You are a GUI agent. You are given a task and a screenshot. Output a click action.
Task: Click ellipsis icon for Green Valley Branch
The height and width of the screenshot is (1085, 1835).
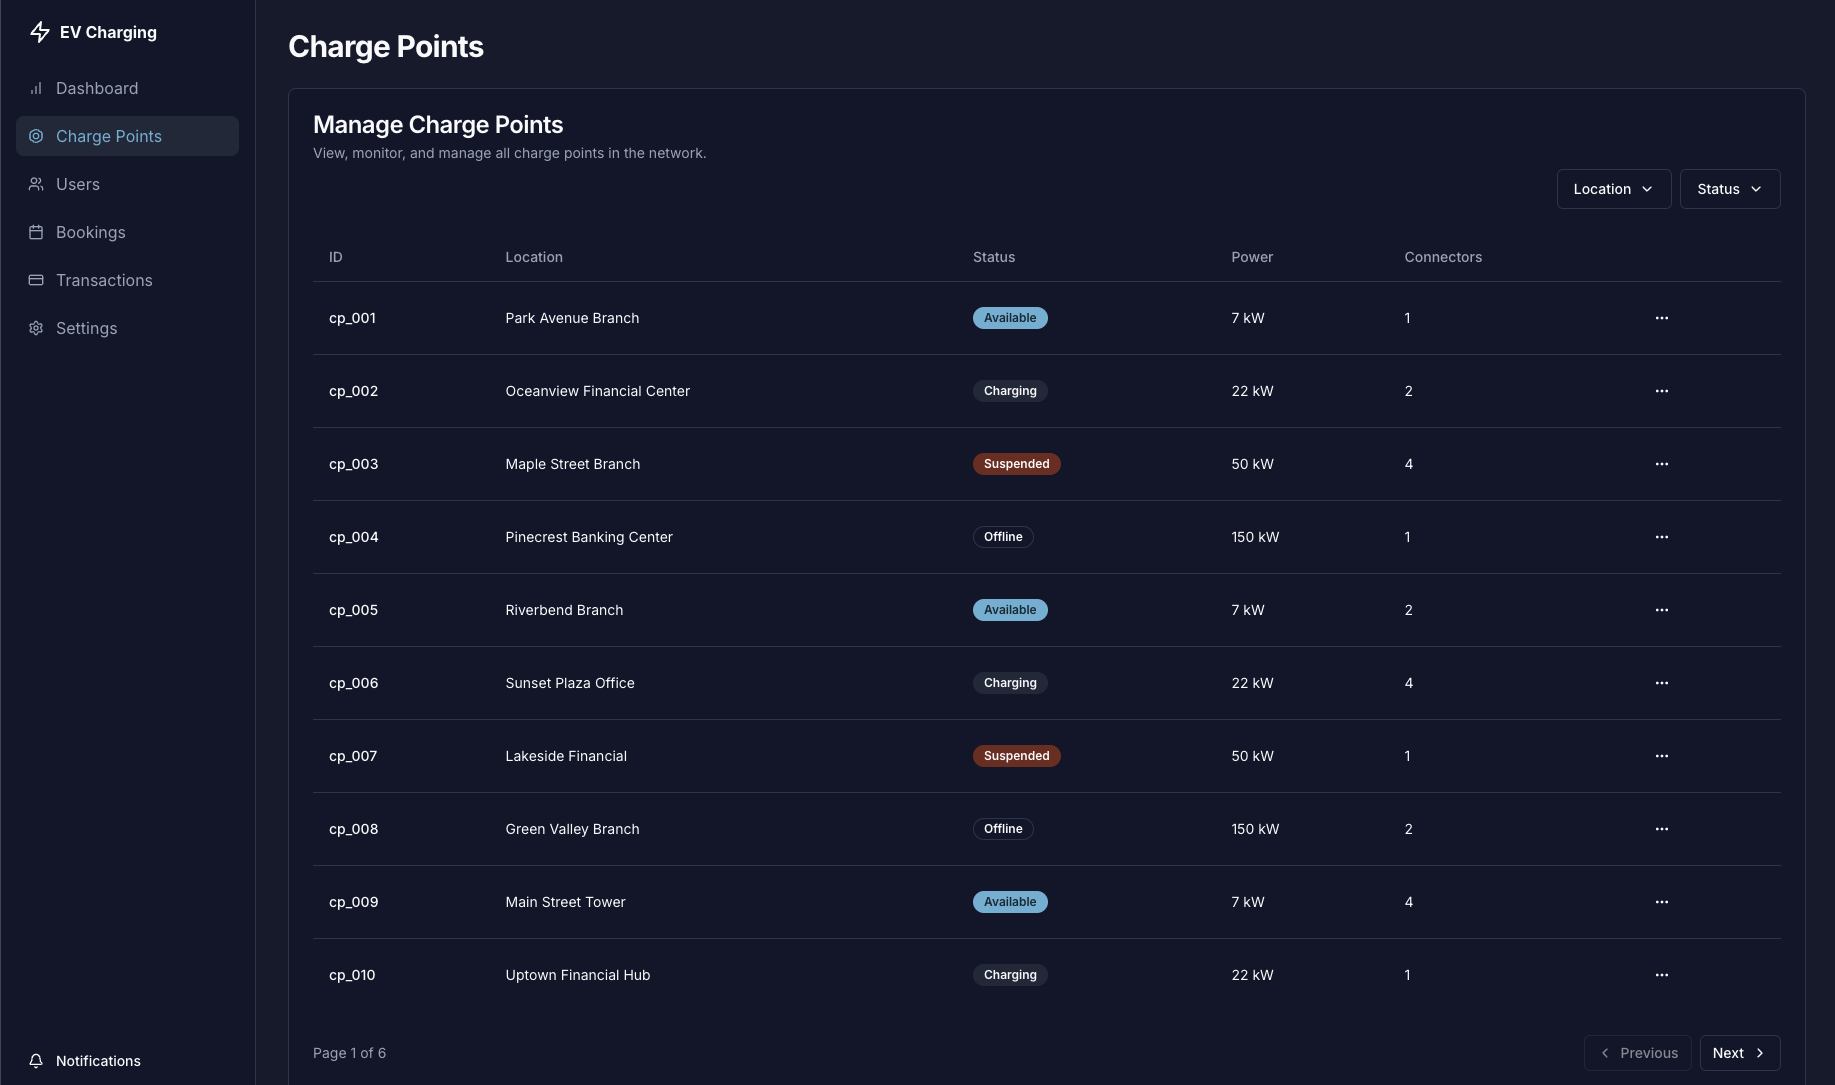pyautogui.click(x=1661, y=829)
